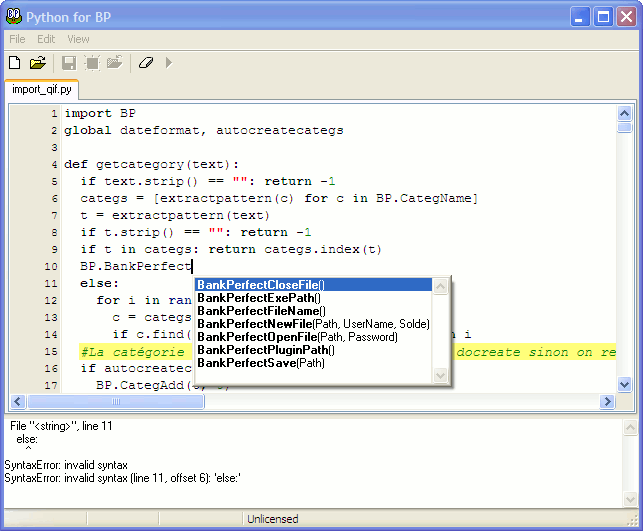Click line number 10 in gutter
The height and width of the screenshot is (531, 643).
(x=51, y=267)
